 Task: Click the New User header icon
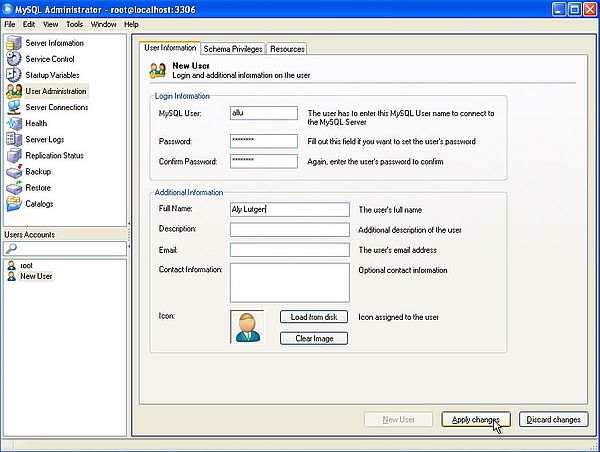(158, 70)
